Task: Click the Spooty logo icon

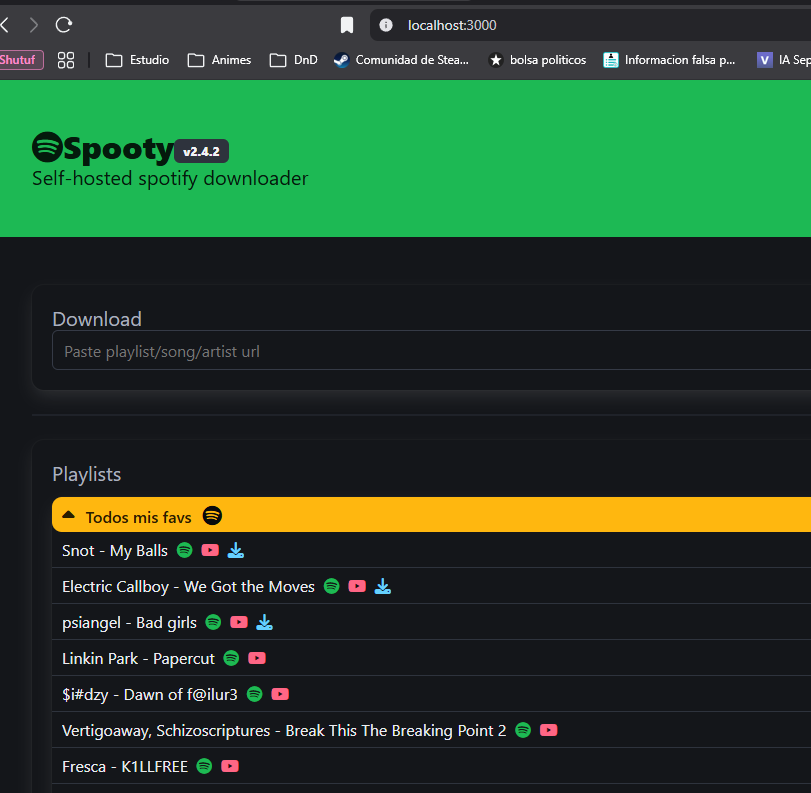Action: point(48,147)
